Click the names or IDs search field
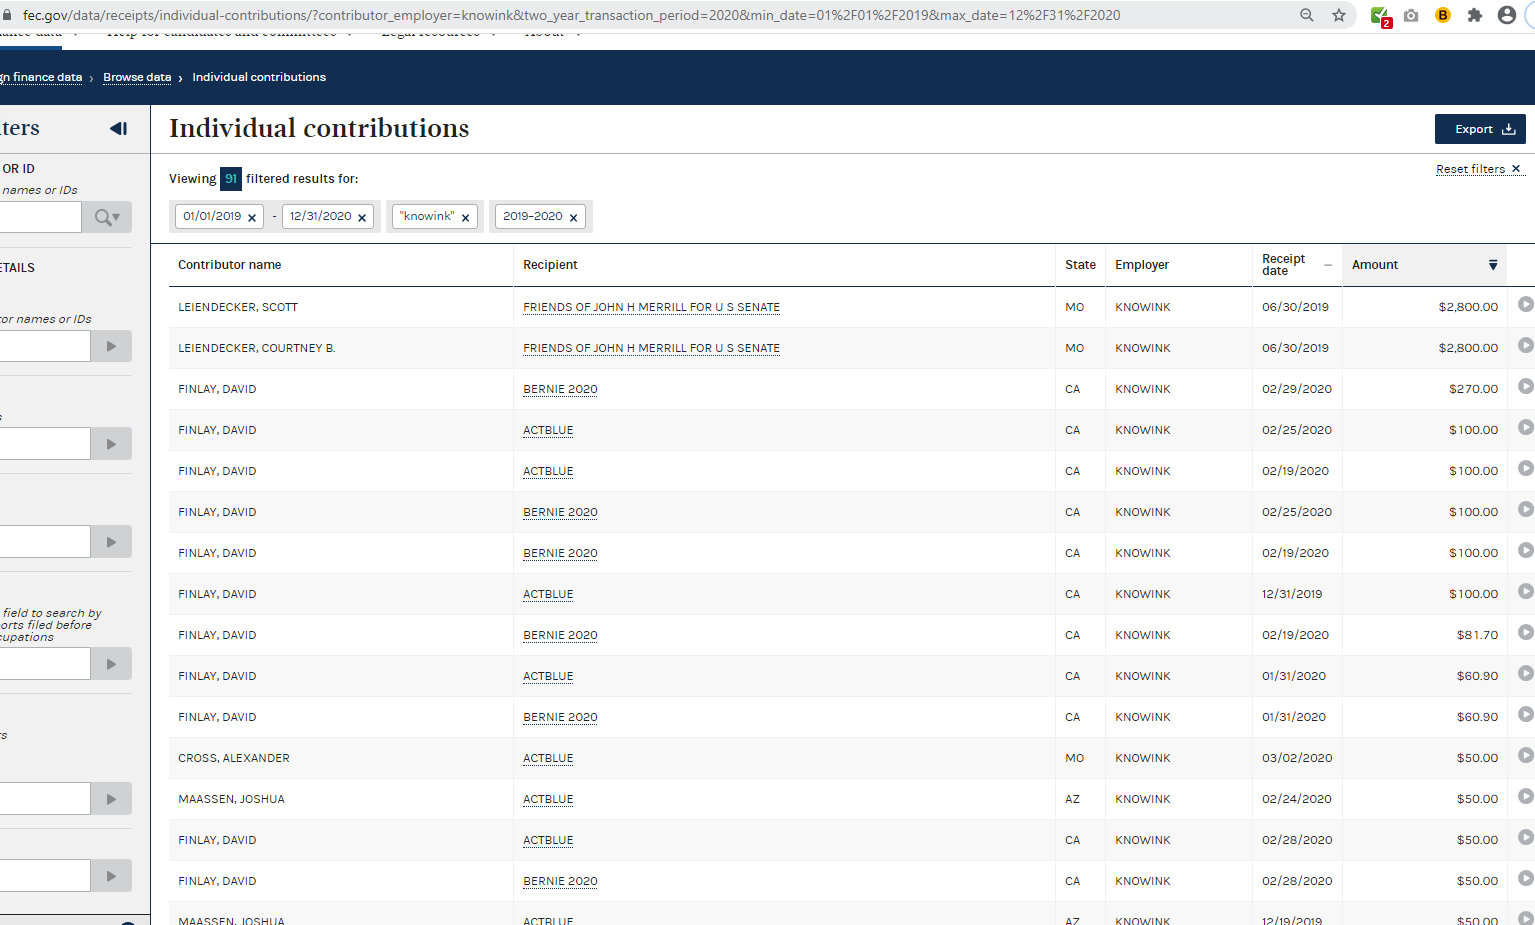 pos(40,217)
